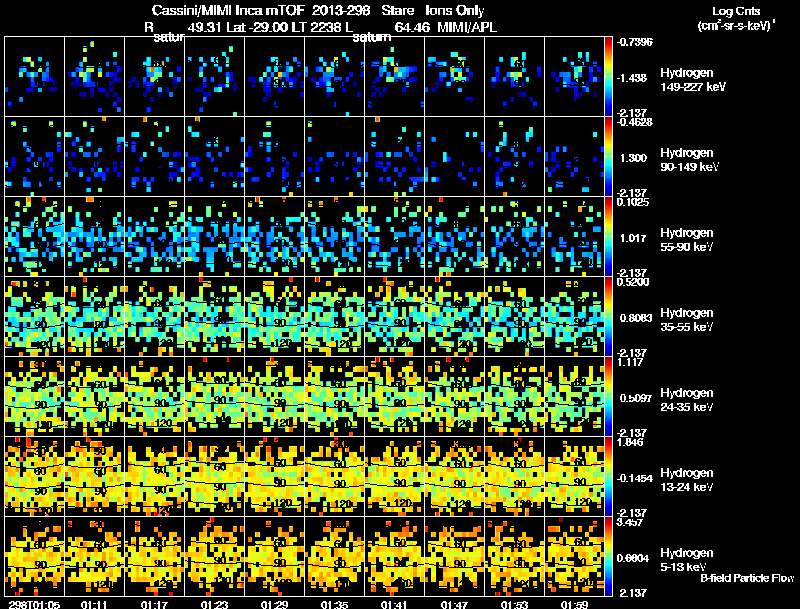Screen dimensions: 800x609
Task: Click the 3.457 scale value
Action: click(631, 522)
